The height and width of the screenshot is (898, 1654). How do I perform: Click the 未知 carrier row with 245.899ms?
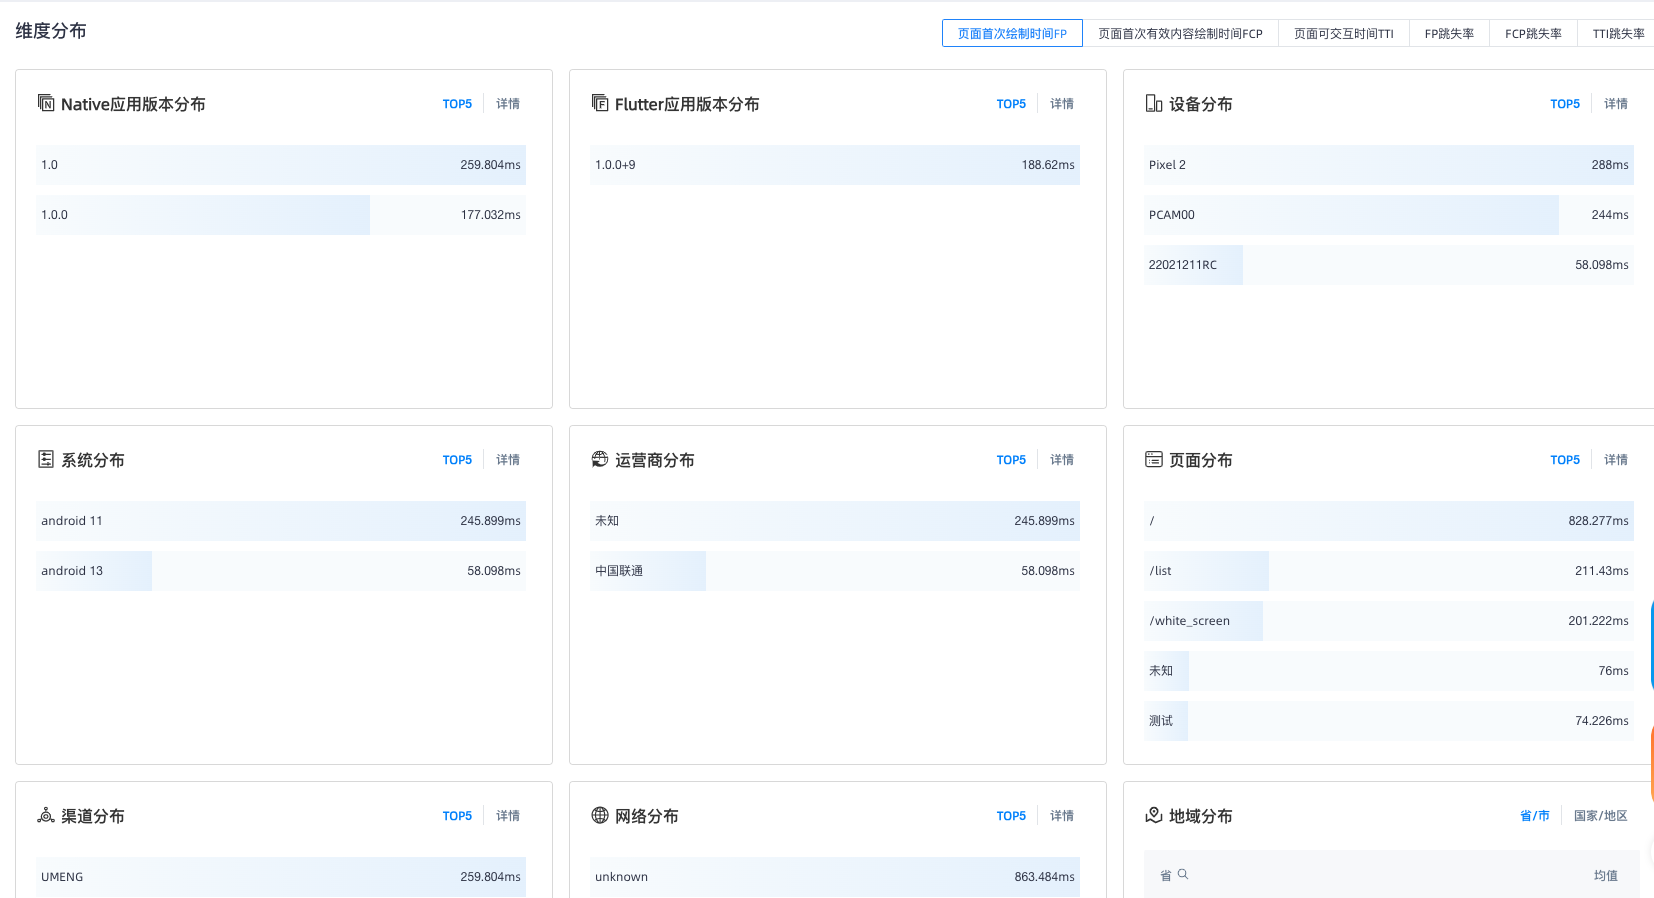pyautogui.click(x=835, y=521)
